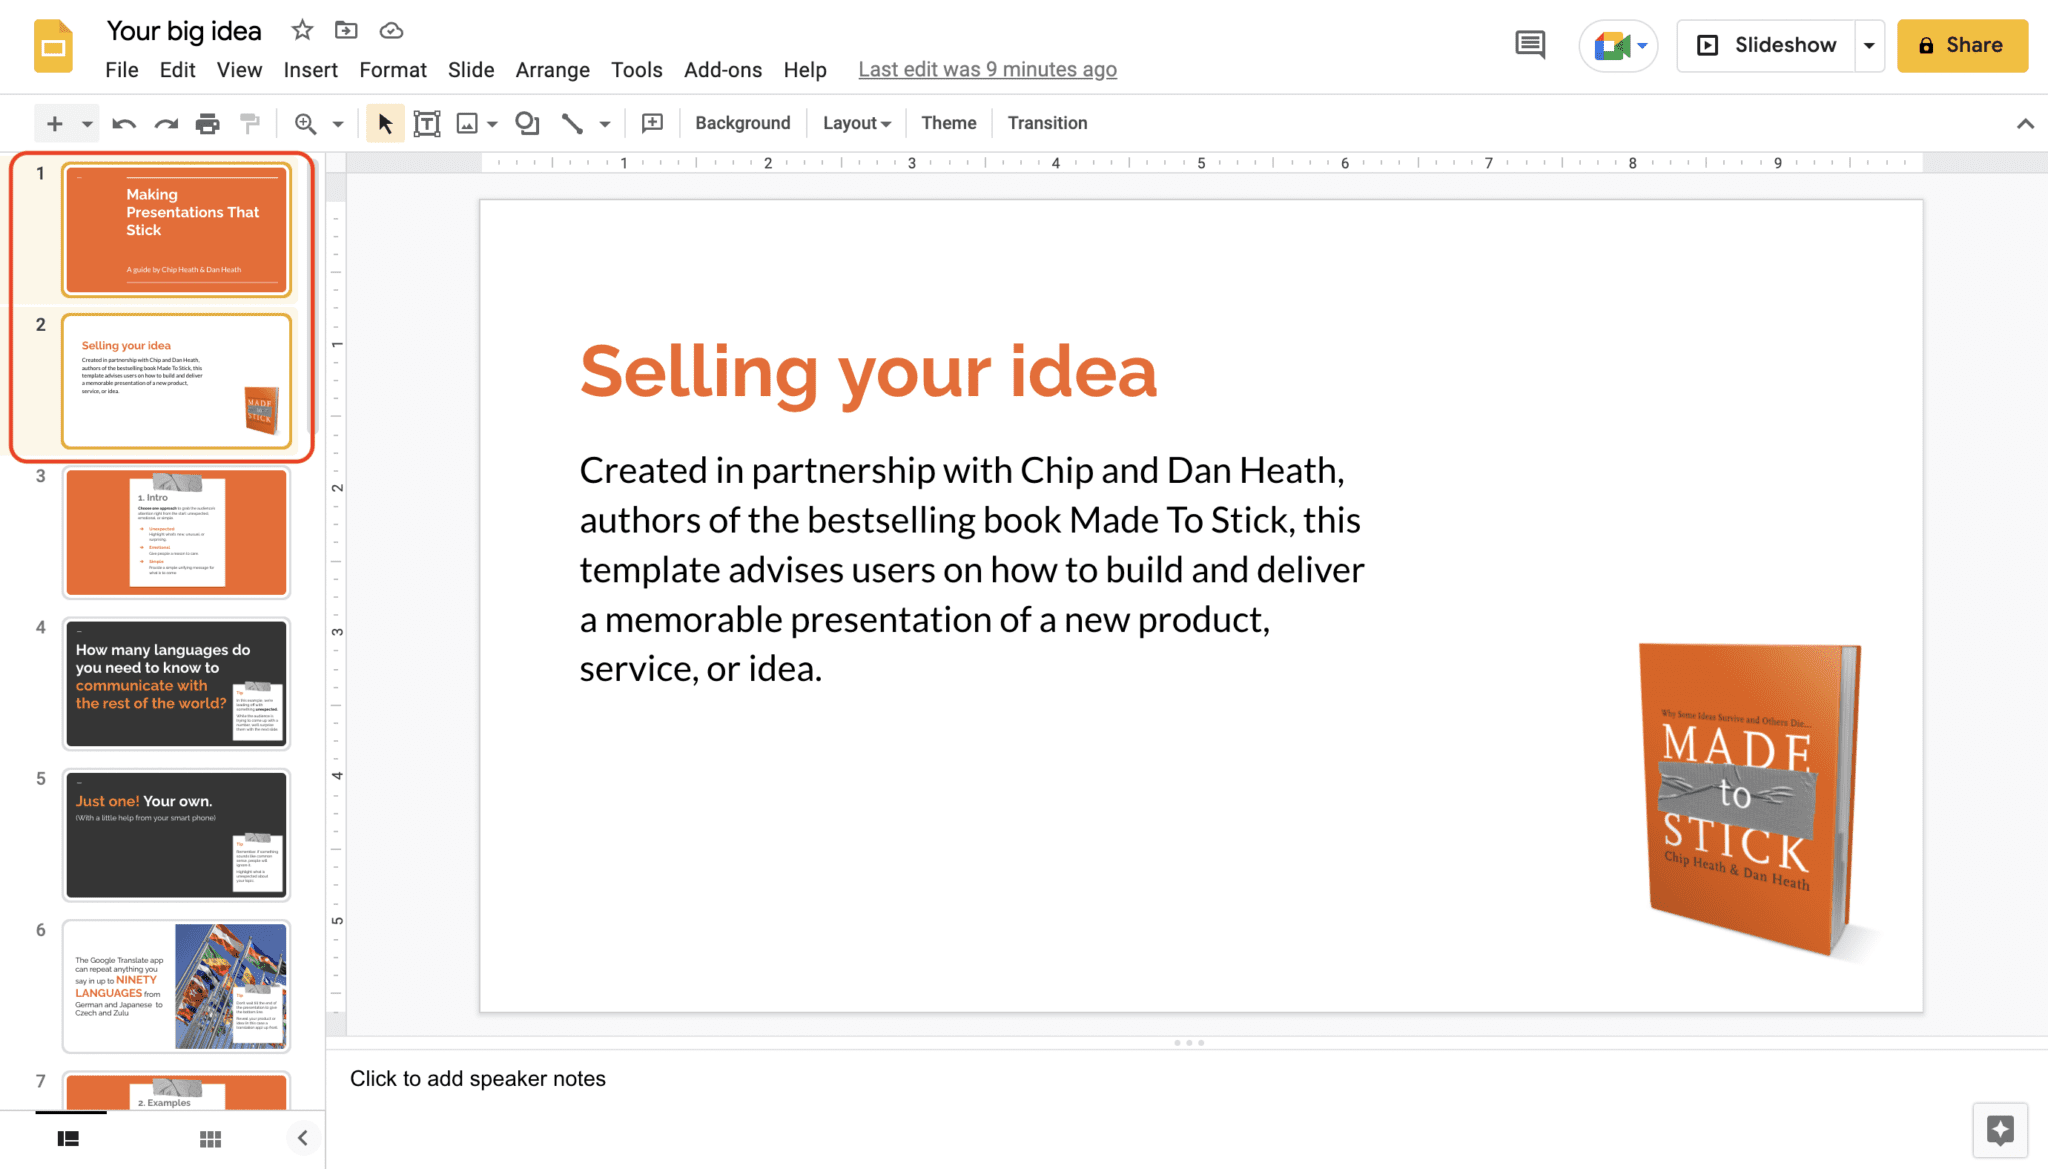Insert a text box
The height and width of the screenshot is (1169, 2048).
(427, 123)
